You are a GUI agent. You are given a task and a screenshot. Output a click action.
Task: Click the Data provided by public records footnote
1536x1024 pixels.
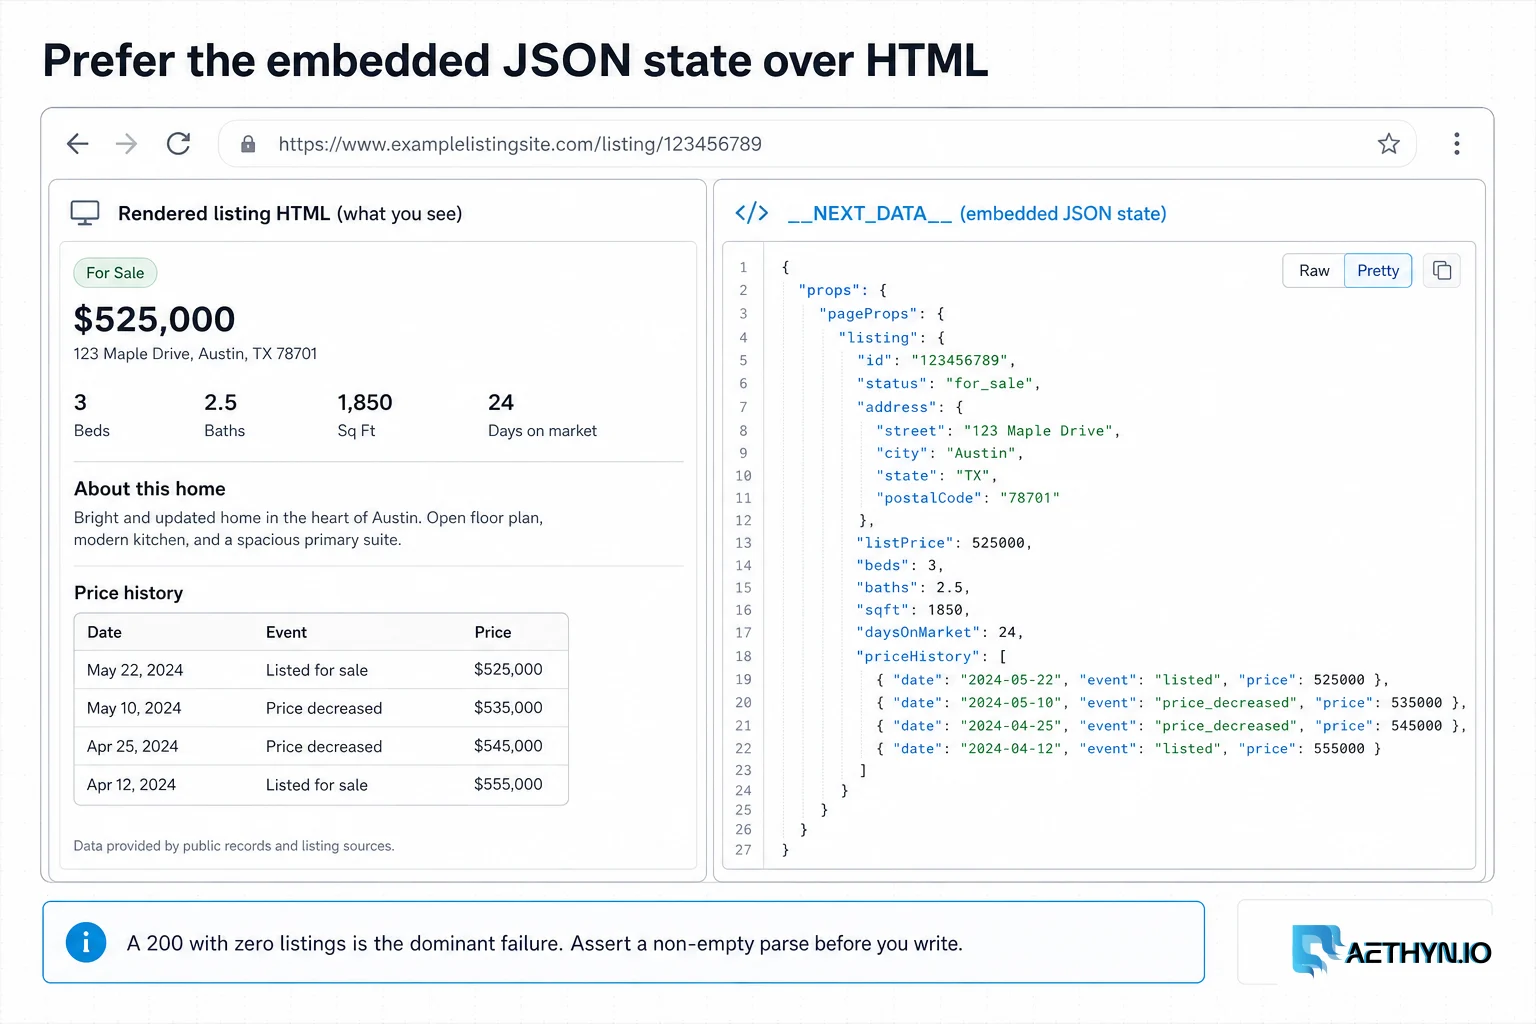(x=234, y=846)
